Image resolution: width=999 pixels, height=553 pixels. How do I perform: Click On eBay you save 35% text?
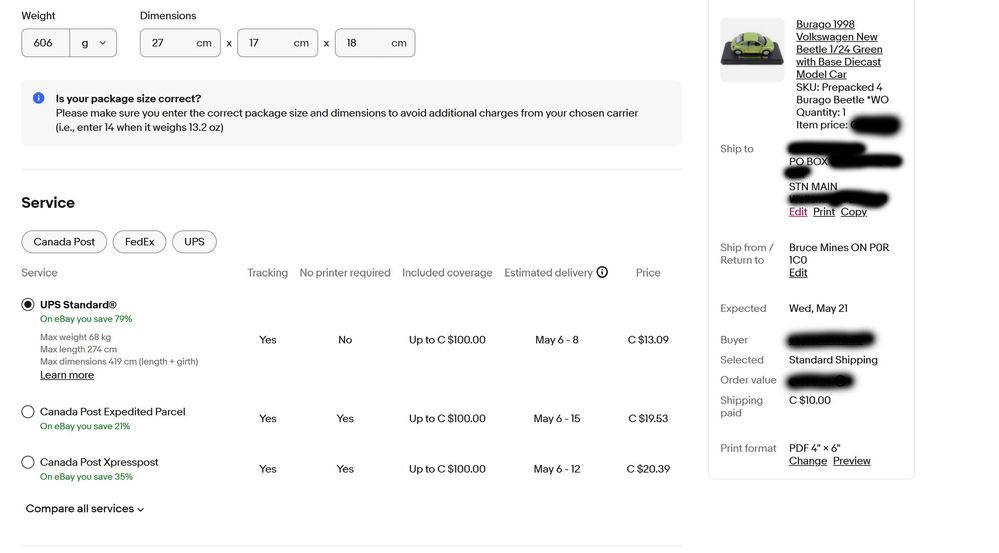click(x=86, y=477)
